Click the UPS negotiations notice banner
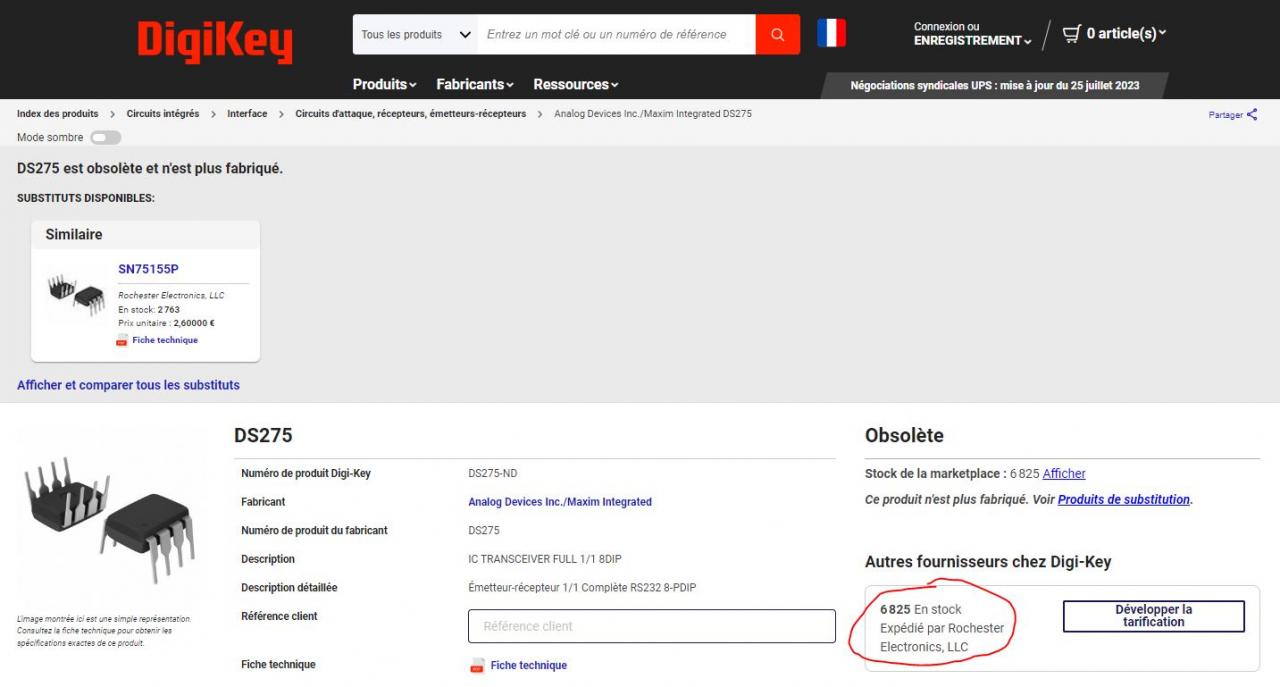 click(x=995, y=86)
